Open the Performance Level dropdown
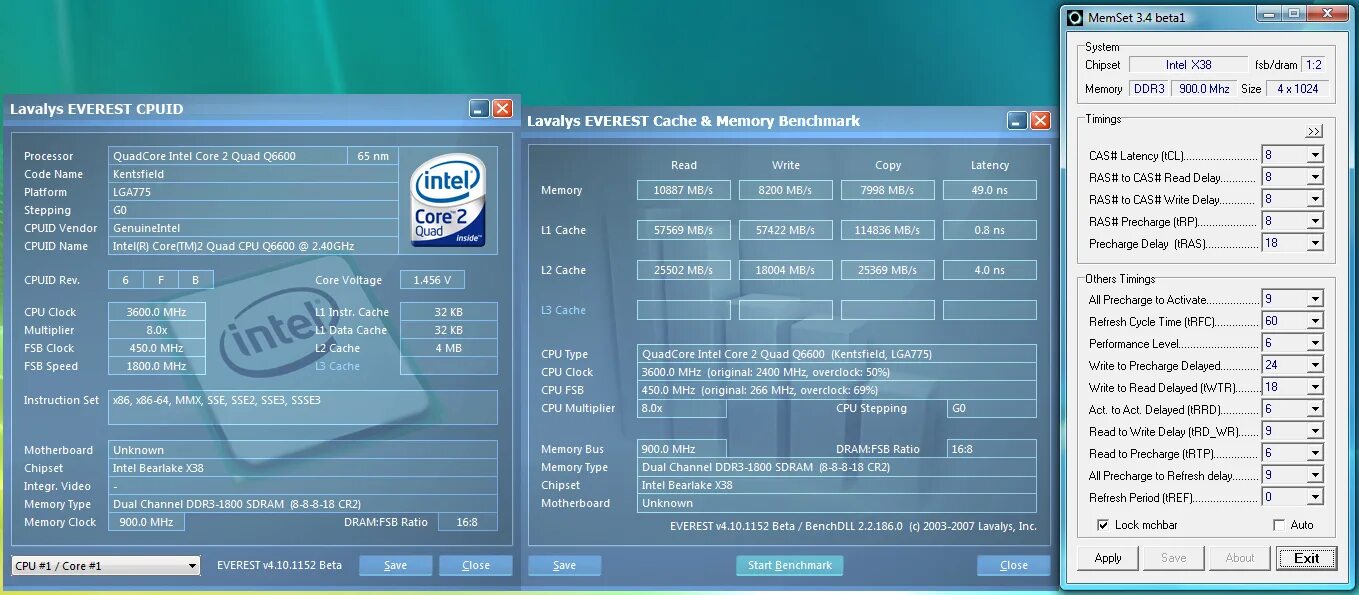1359x595 pixels. pos(1315,344)
